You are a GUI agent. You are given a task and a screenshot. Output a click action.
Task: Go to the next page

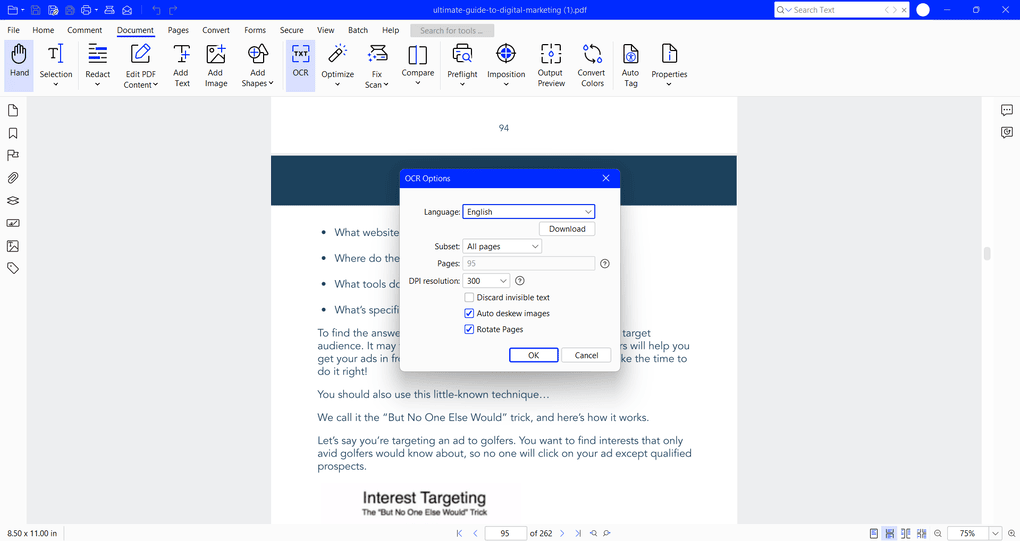[562, 533]
